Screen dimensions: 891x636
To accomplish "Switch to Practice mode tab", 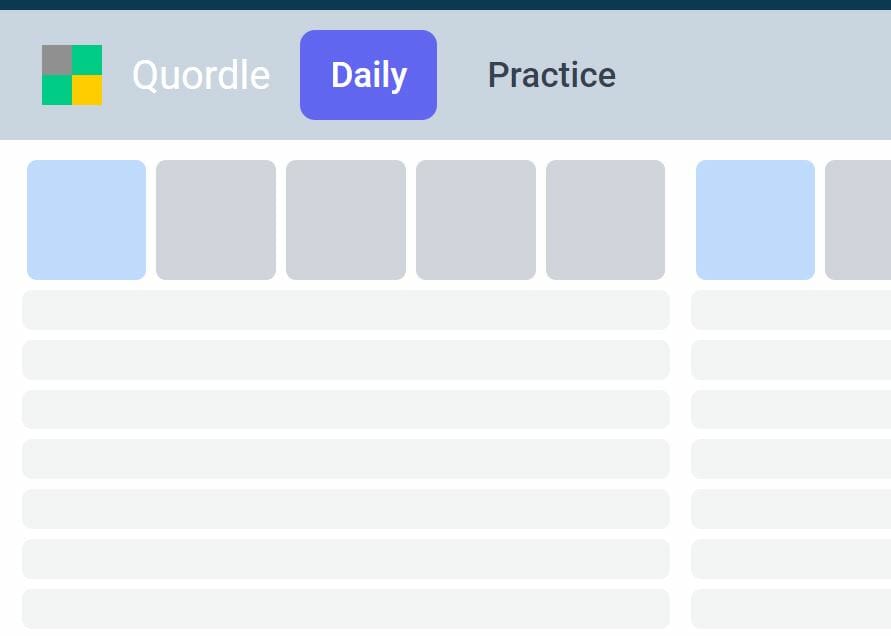I will click(x=552, y=75).
